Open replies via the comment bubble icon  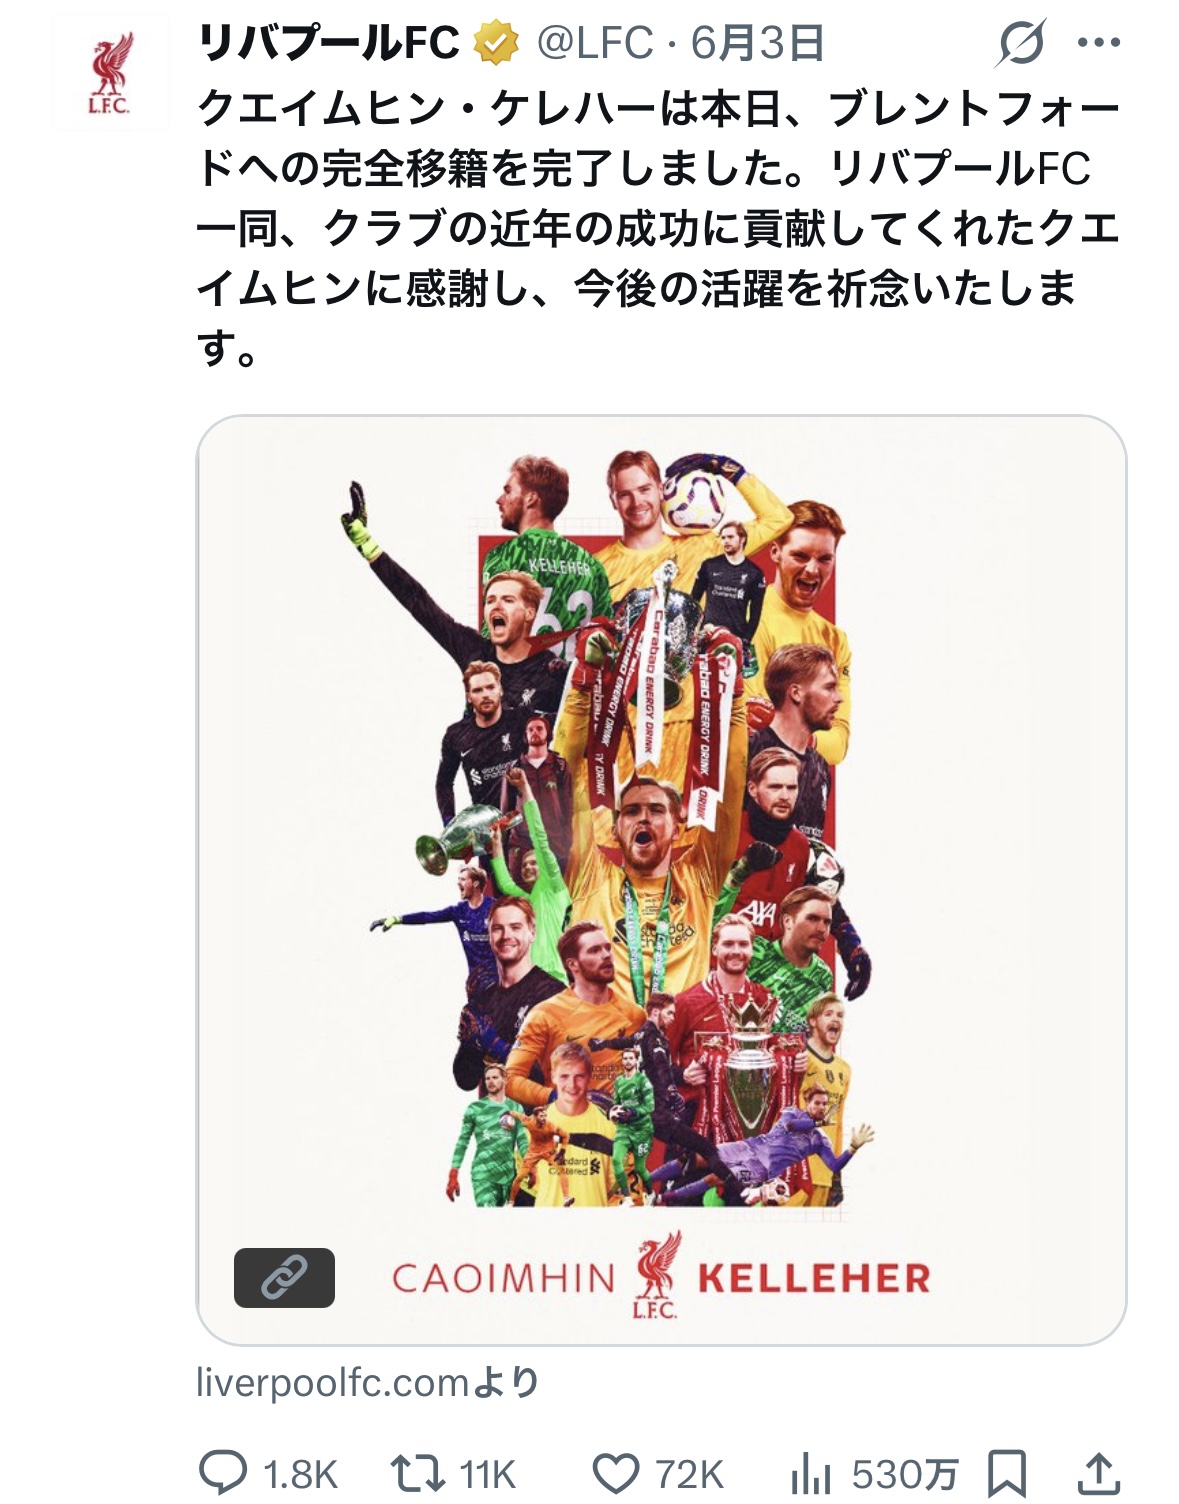click(x=222, y=1473)
